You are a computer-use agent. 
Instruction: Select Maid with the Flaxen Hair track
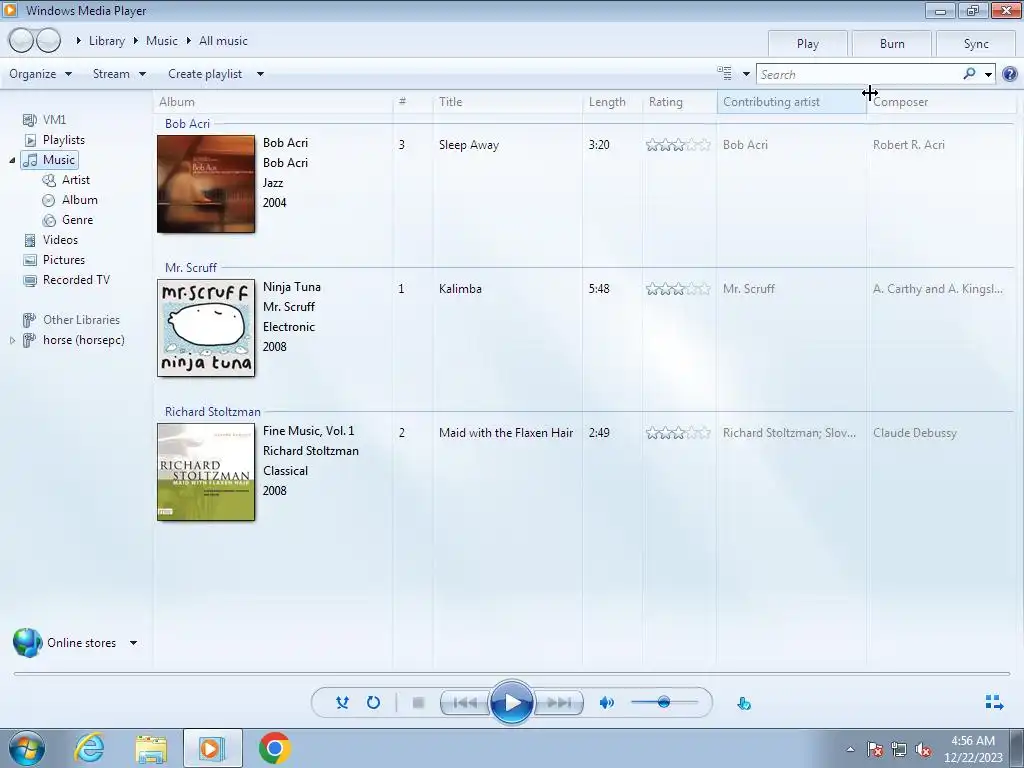pyautogui.click(x=505, y=432)
